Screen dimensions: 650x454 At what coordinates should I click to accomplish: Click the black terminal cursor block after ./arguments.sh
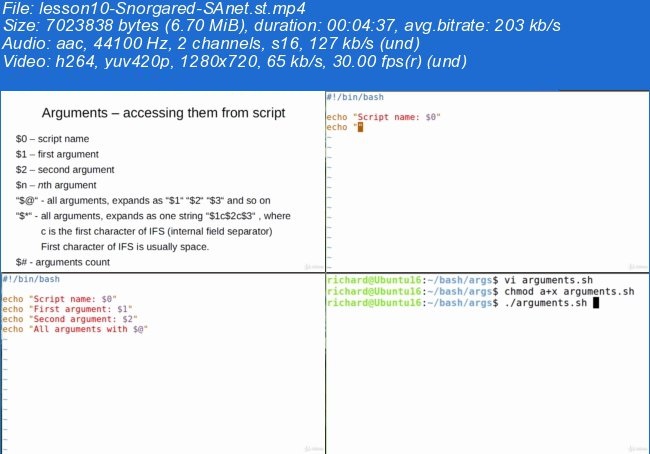(x=596, y=303)
